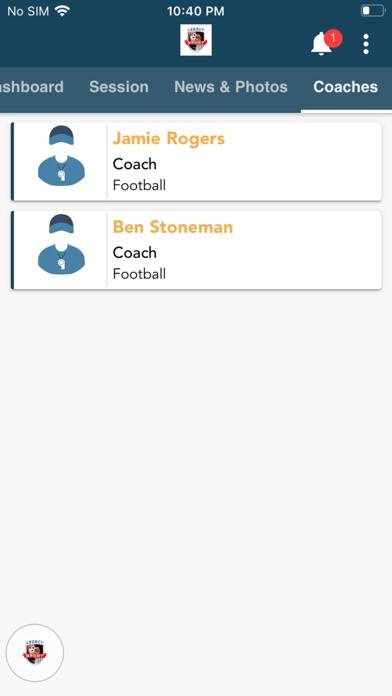Open the three-dot overflow menu
Screen dimensions: 392x696
(366, 44)
